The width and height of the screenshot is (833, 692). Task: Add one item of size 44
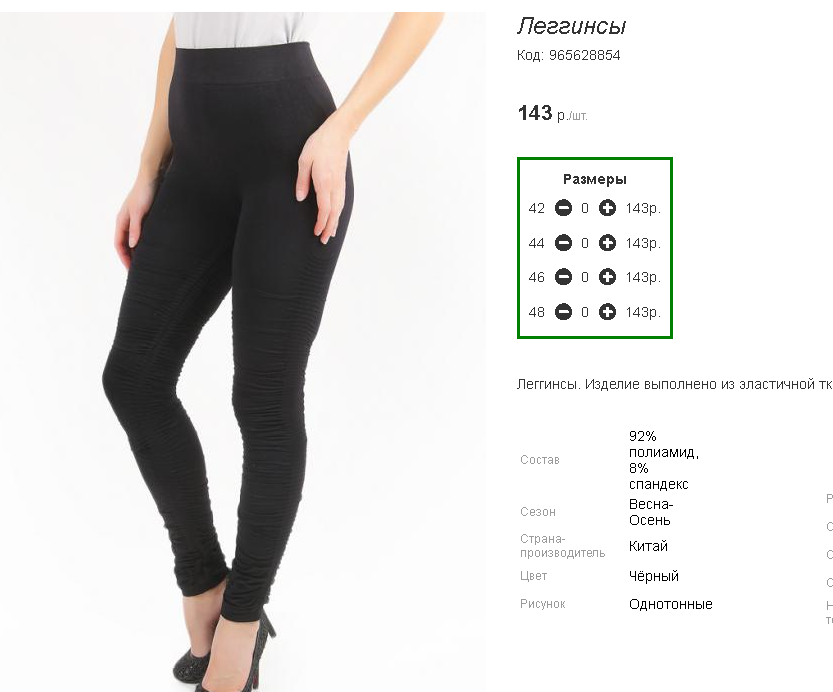click(607, 243)
